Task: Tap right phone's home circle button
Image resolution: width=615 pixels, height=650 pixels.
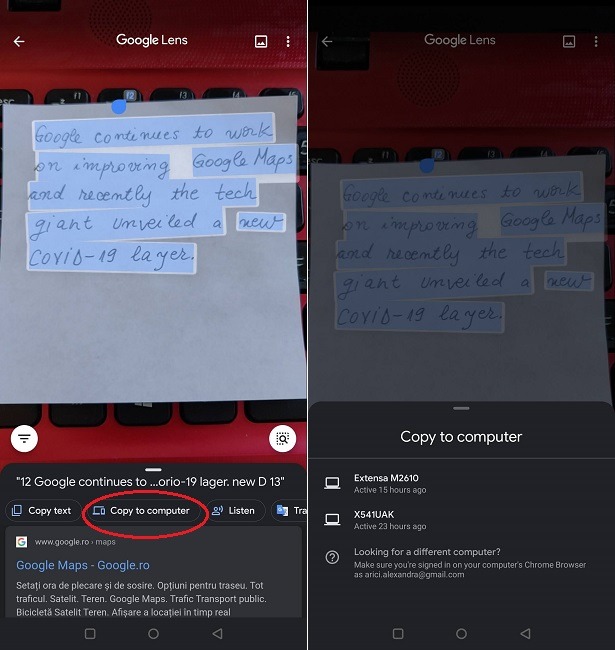Action: pyautogui.click(x=461, y=633)
